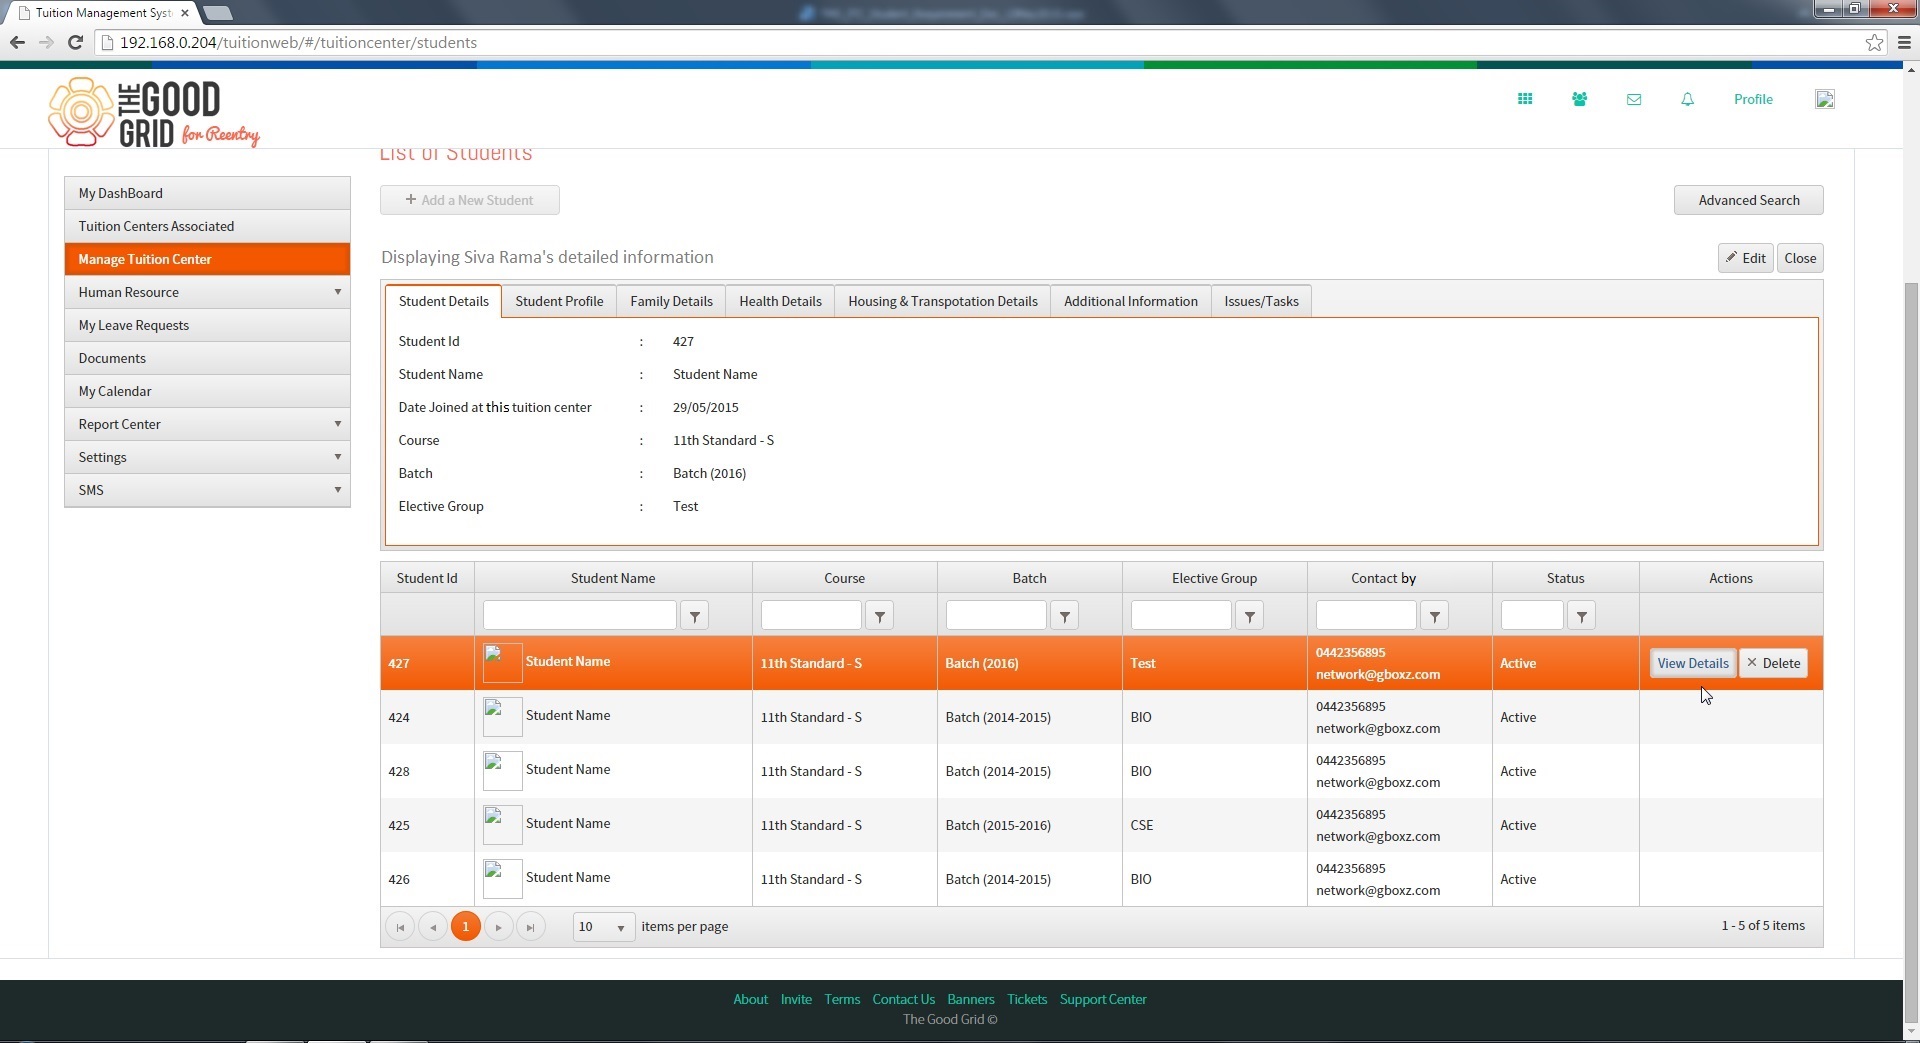Open the Support Center footer link
This screenshot has width=1920, height=1043.
[x=1103, y=999]
